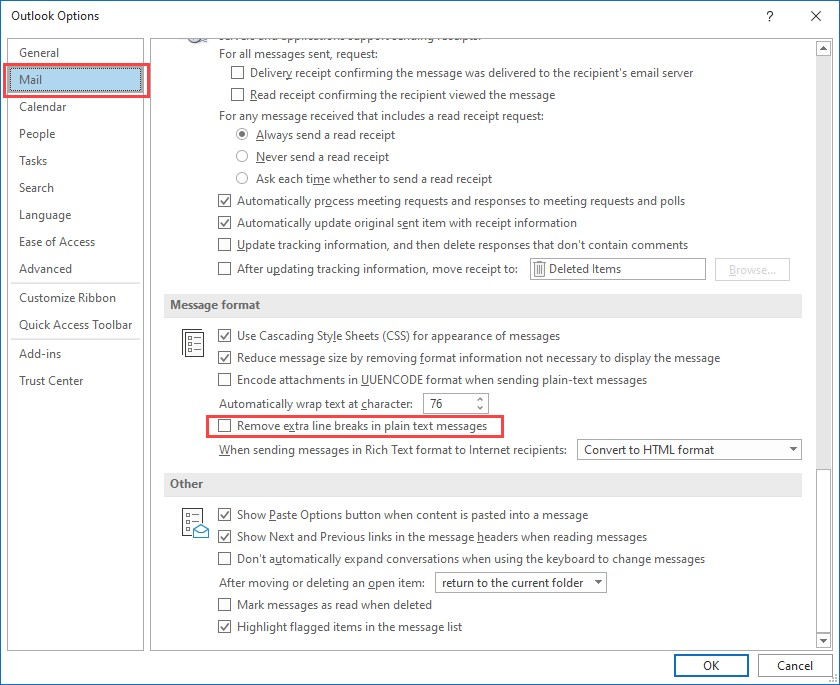Image resolution: width=840 pixels, height=685 pixels.
Task: Open the General category
Action: [x=76, y=52]
